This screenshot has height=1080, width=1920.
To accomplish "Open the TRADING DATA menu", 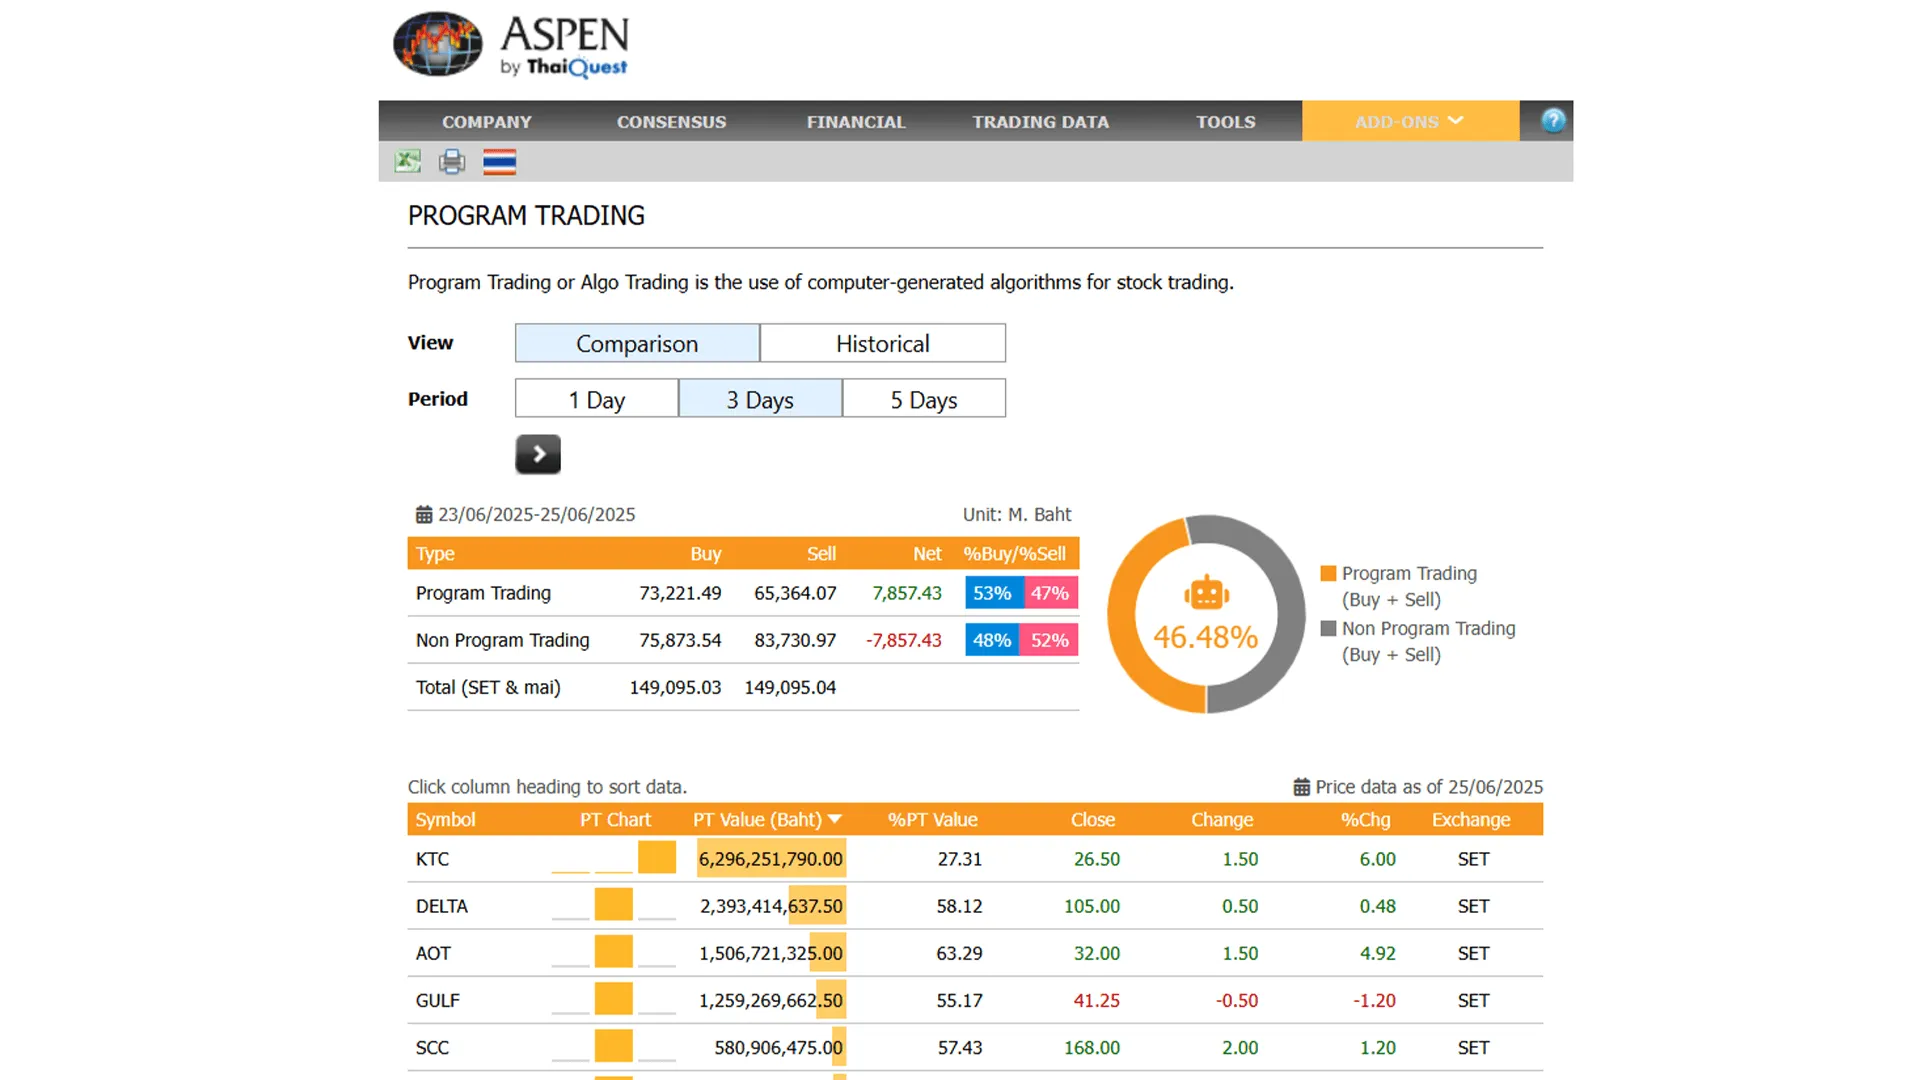I will point(1040,121).
